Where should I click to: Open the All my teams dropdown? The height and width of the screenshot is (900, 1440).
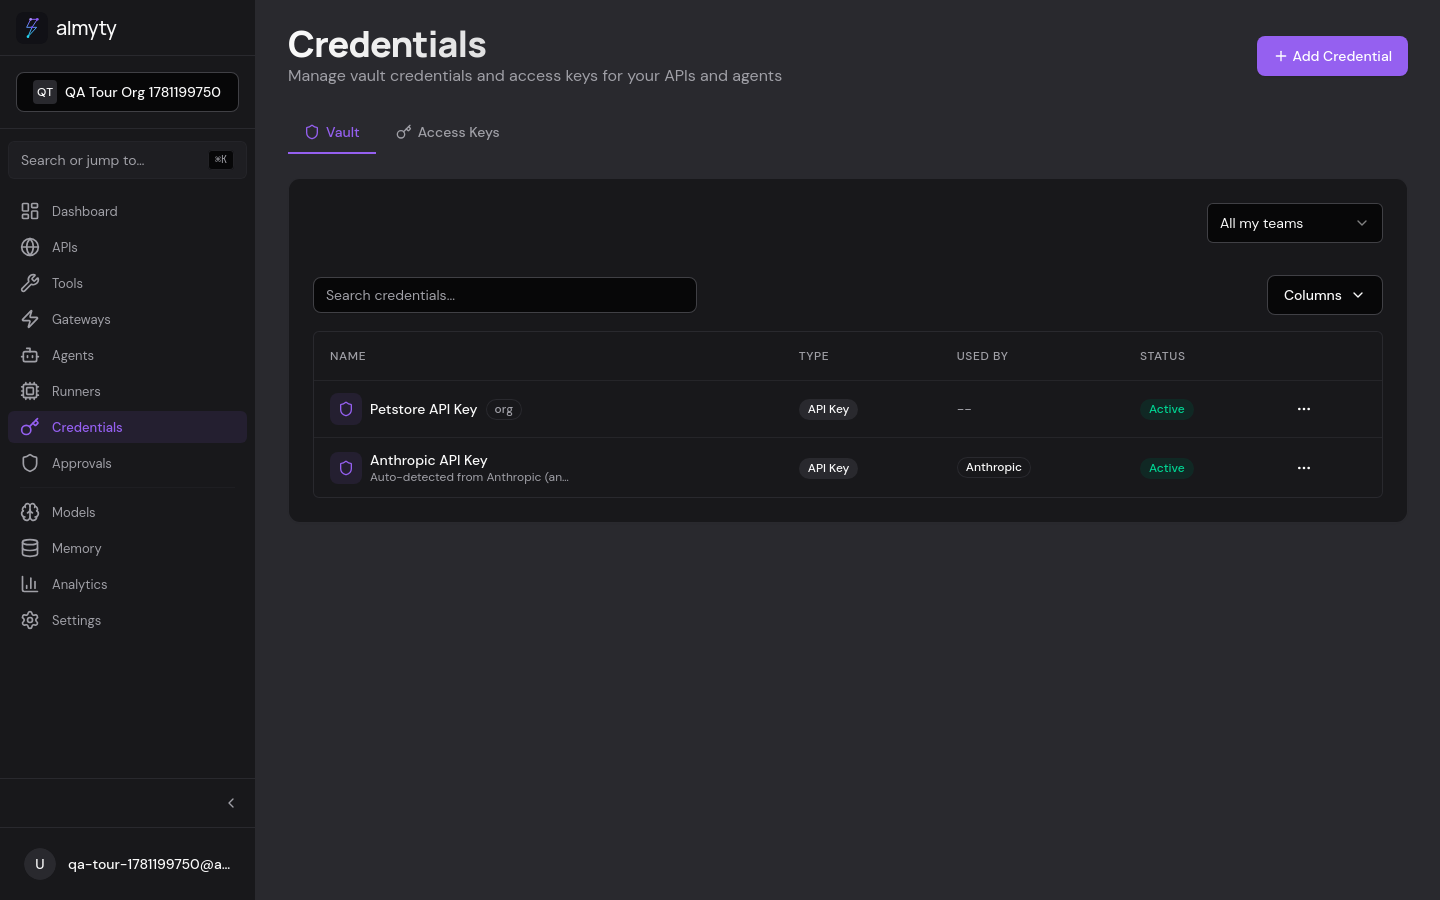[x=1295, y=223]
